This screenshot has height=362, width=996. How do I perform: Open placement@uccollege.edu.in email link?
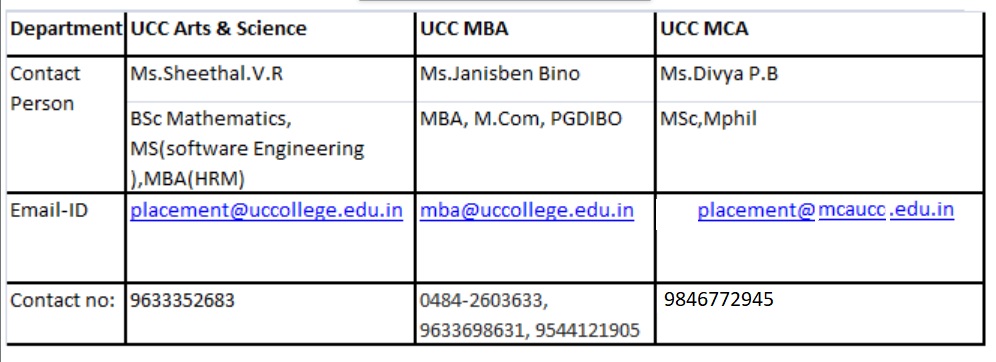(x=266, y=211)
